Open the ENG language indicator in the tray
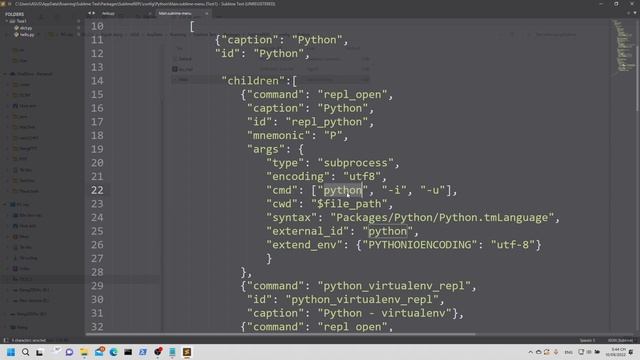The image size is (640, 360). [x=568, y=352]
